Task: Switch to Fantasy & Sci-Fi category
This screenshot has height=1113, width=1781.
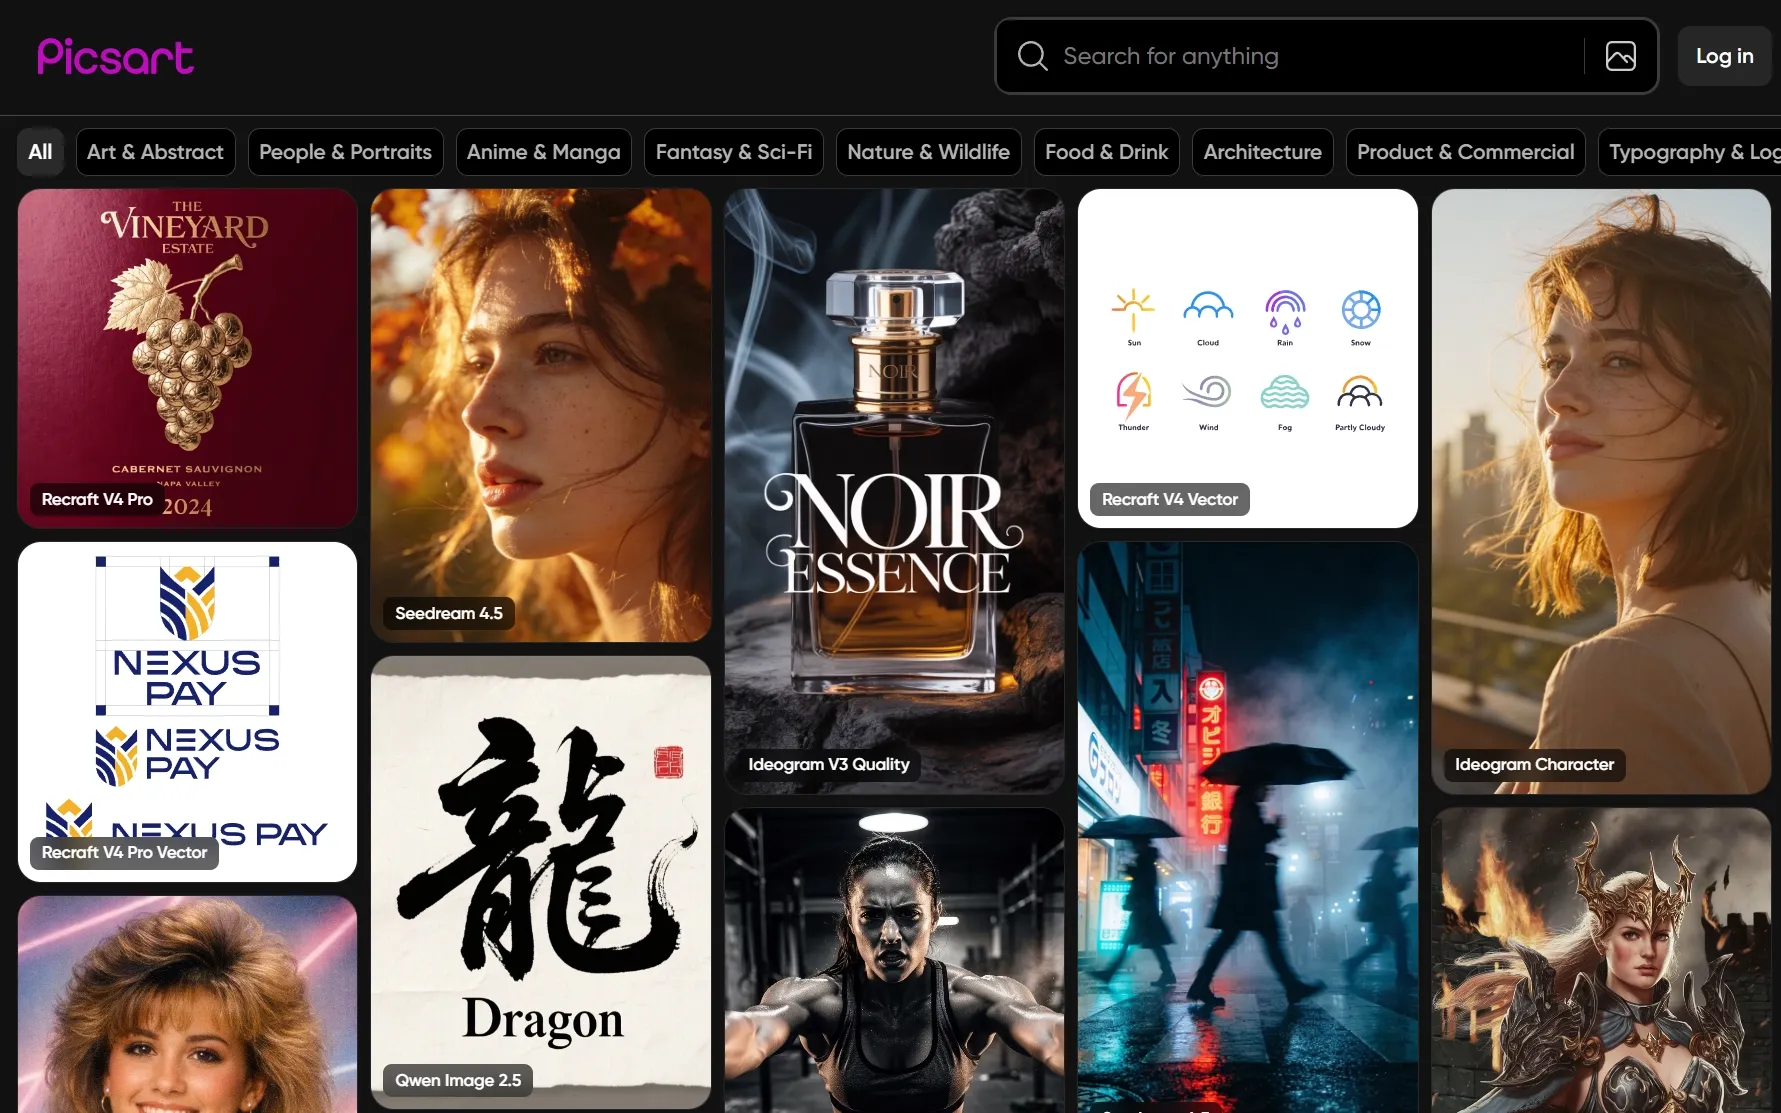Action: click(734, 152)
